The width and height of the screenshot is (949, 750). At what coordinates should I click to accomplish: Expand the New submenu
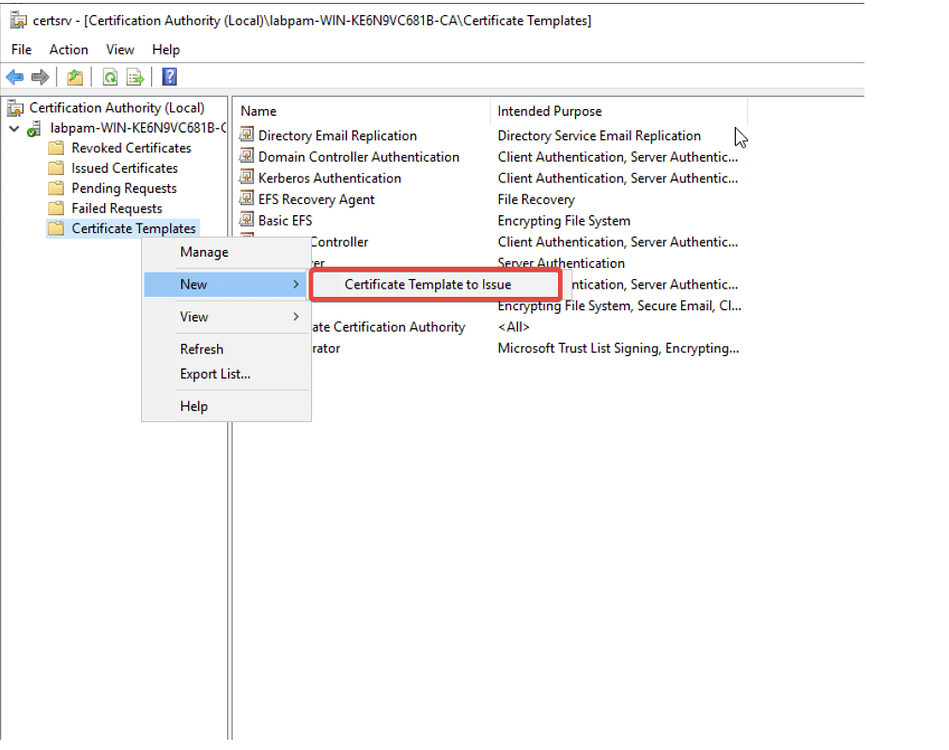tap(193, 284)
